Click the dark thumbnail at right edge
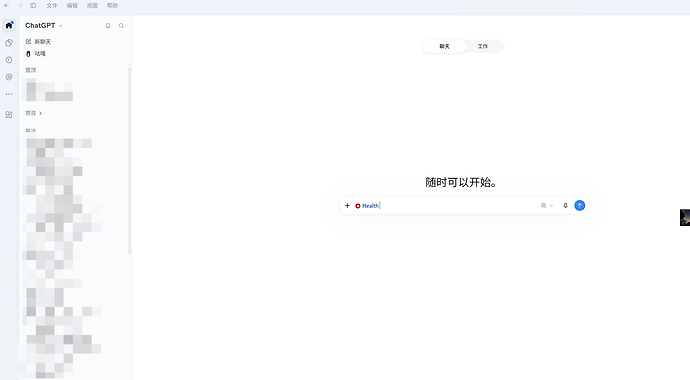Screen dimensions: 690x380 [685, 218]
